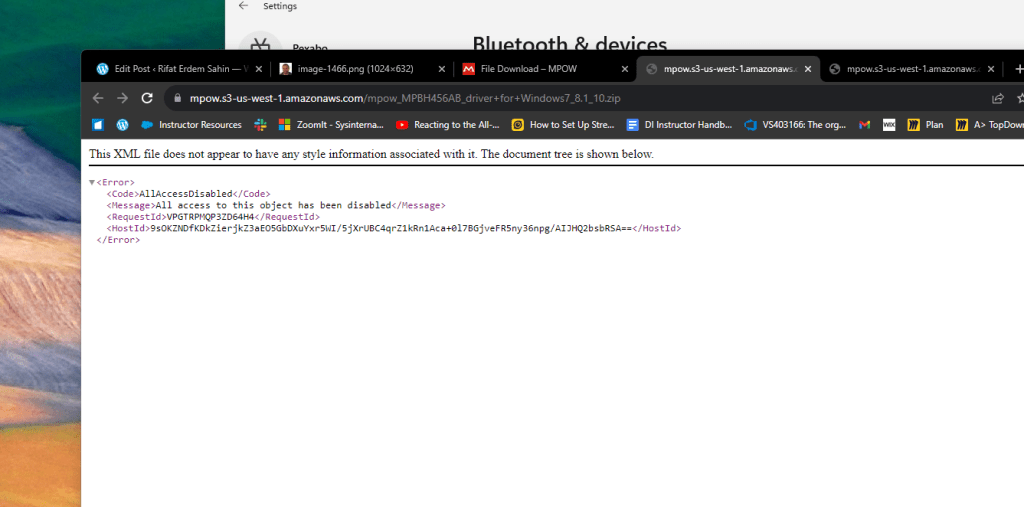The image size is (1024, 507).
Task: Open Reacting to the All-... bookmark
Action: coord(448,125)
